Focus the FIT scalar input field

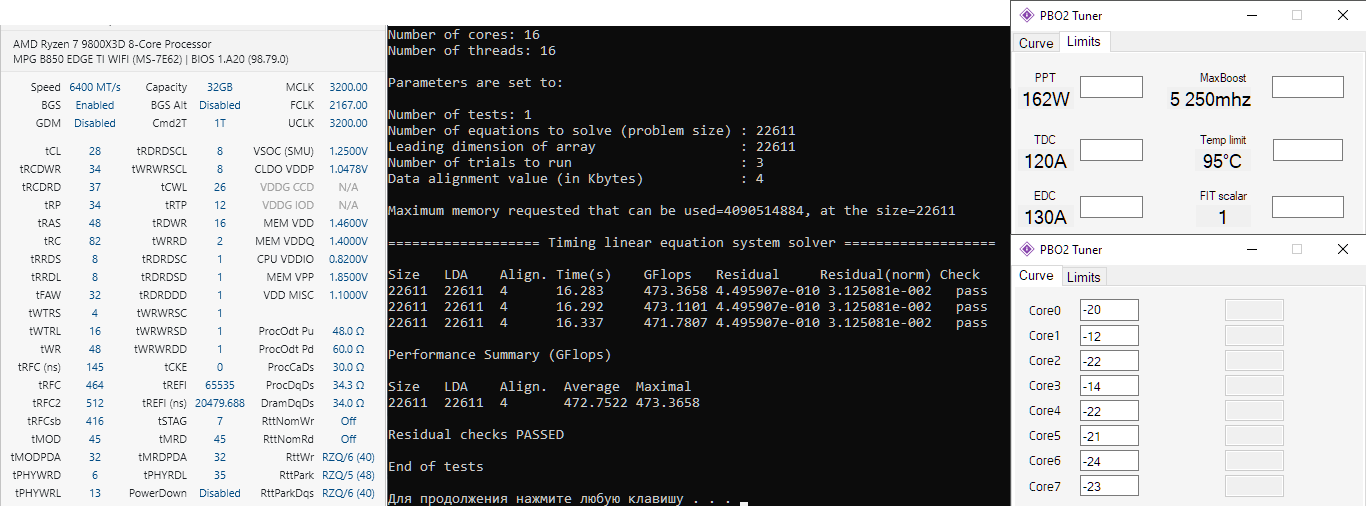pos(1307,207)
